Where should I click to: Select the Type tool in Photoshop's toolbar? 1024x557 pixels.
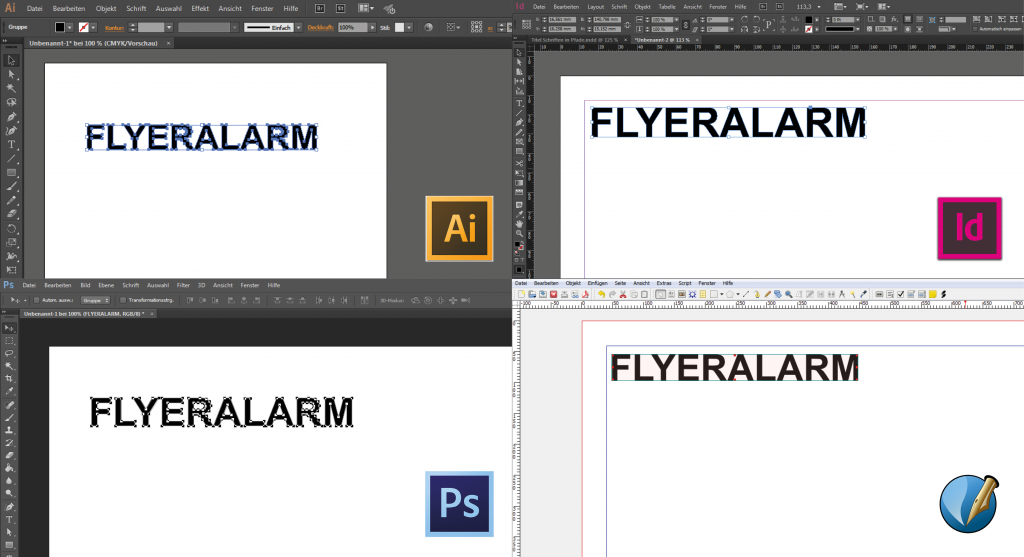pyautogui.click(x=10, y=520)
